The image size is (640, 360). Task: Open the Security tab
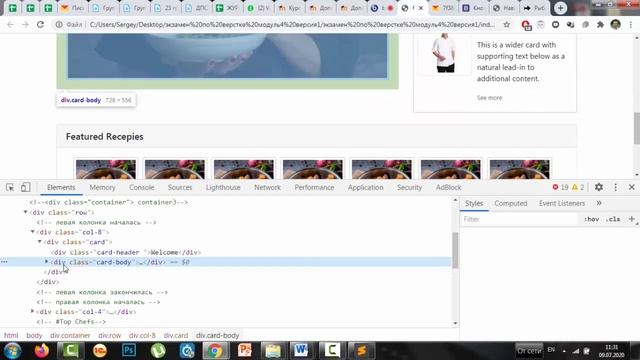409,187
